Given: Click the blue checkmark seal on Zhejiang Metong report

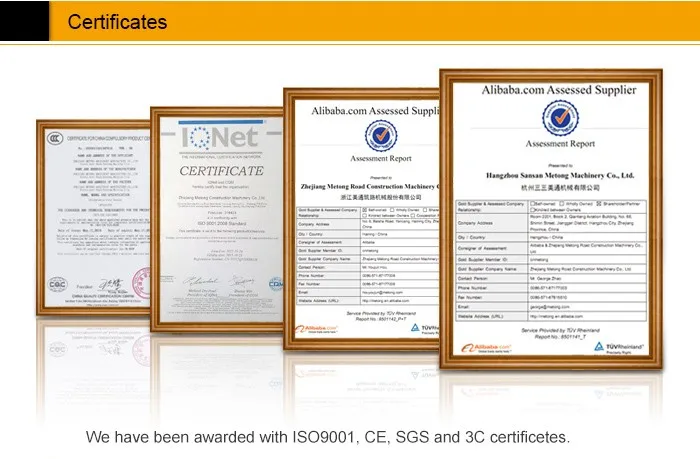Looking at the screenshot, I should tap(381, 135).
